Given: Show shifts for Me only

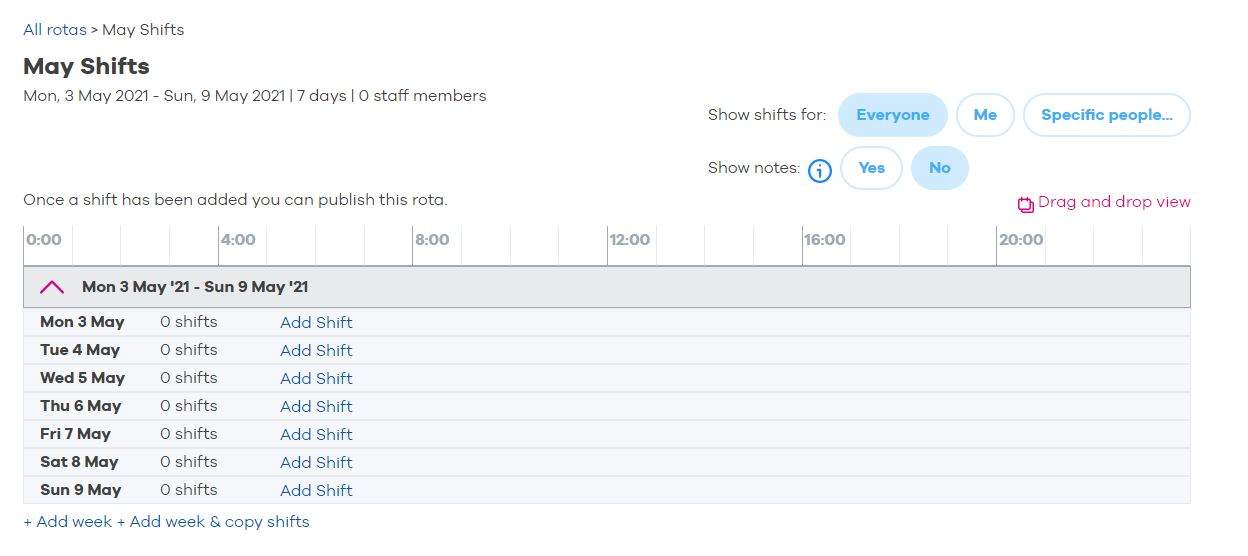Looking at the screenshot, I should (x=985, y=115).
